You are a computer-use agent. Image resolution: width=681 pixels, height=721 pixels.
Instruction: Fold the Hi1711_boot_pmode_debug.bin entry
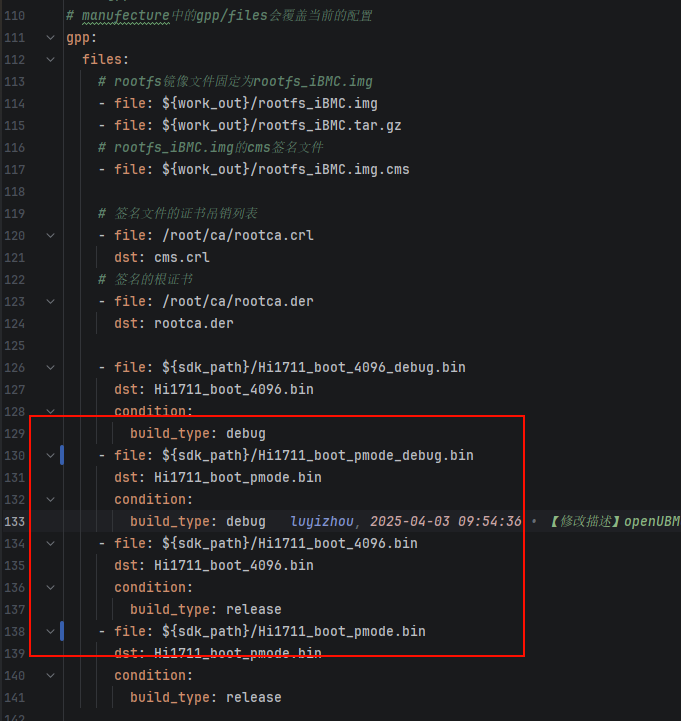[x=50, y=456]
